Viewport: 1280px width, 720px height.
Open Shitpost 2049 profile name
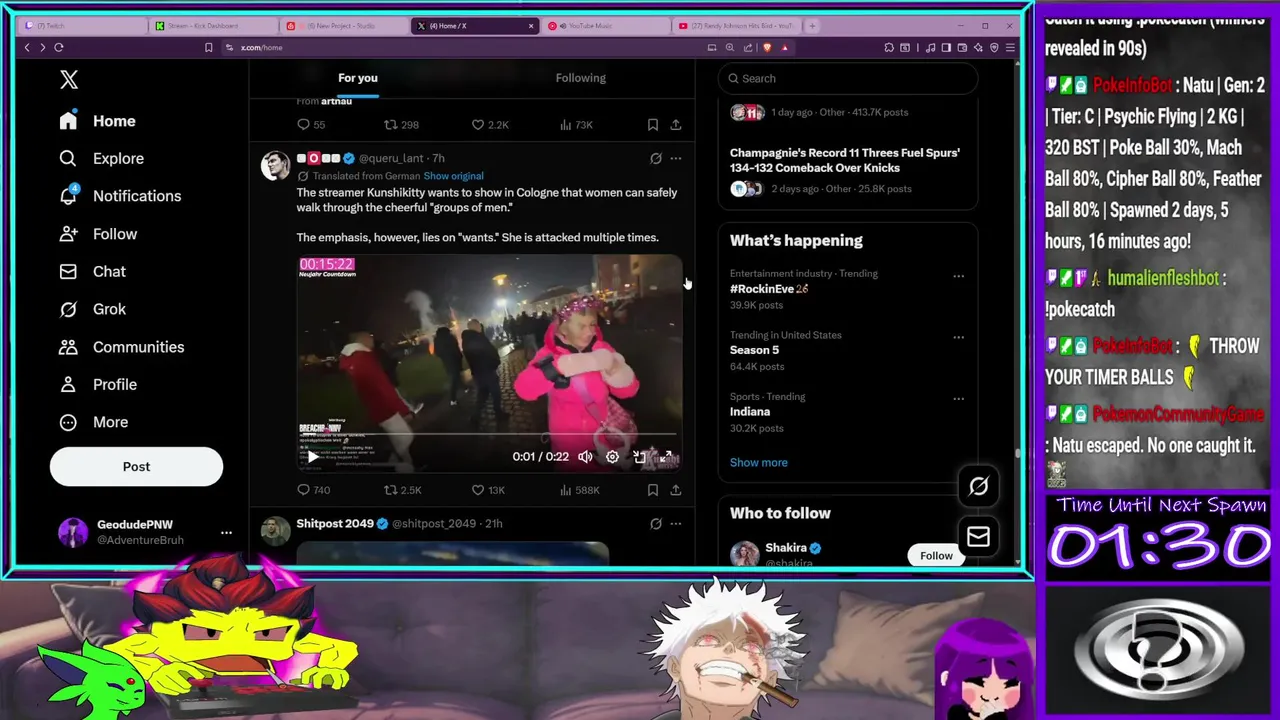pos(335,523)
